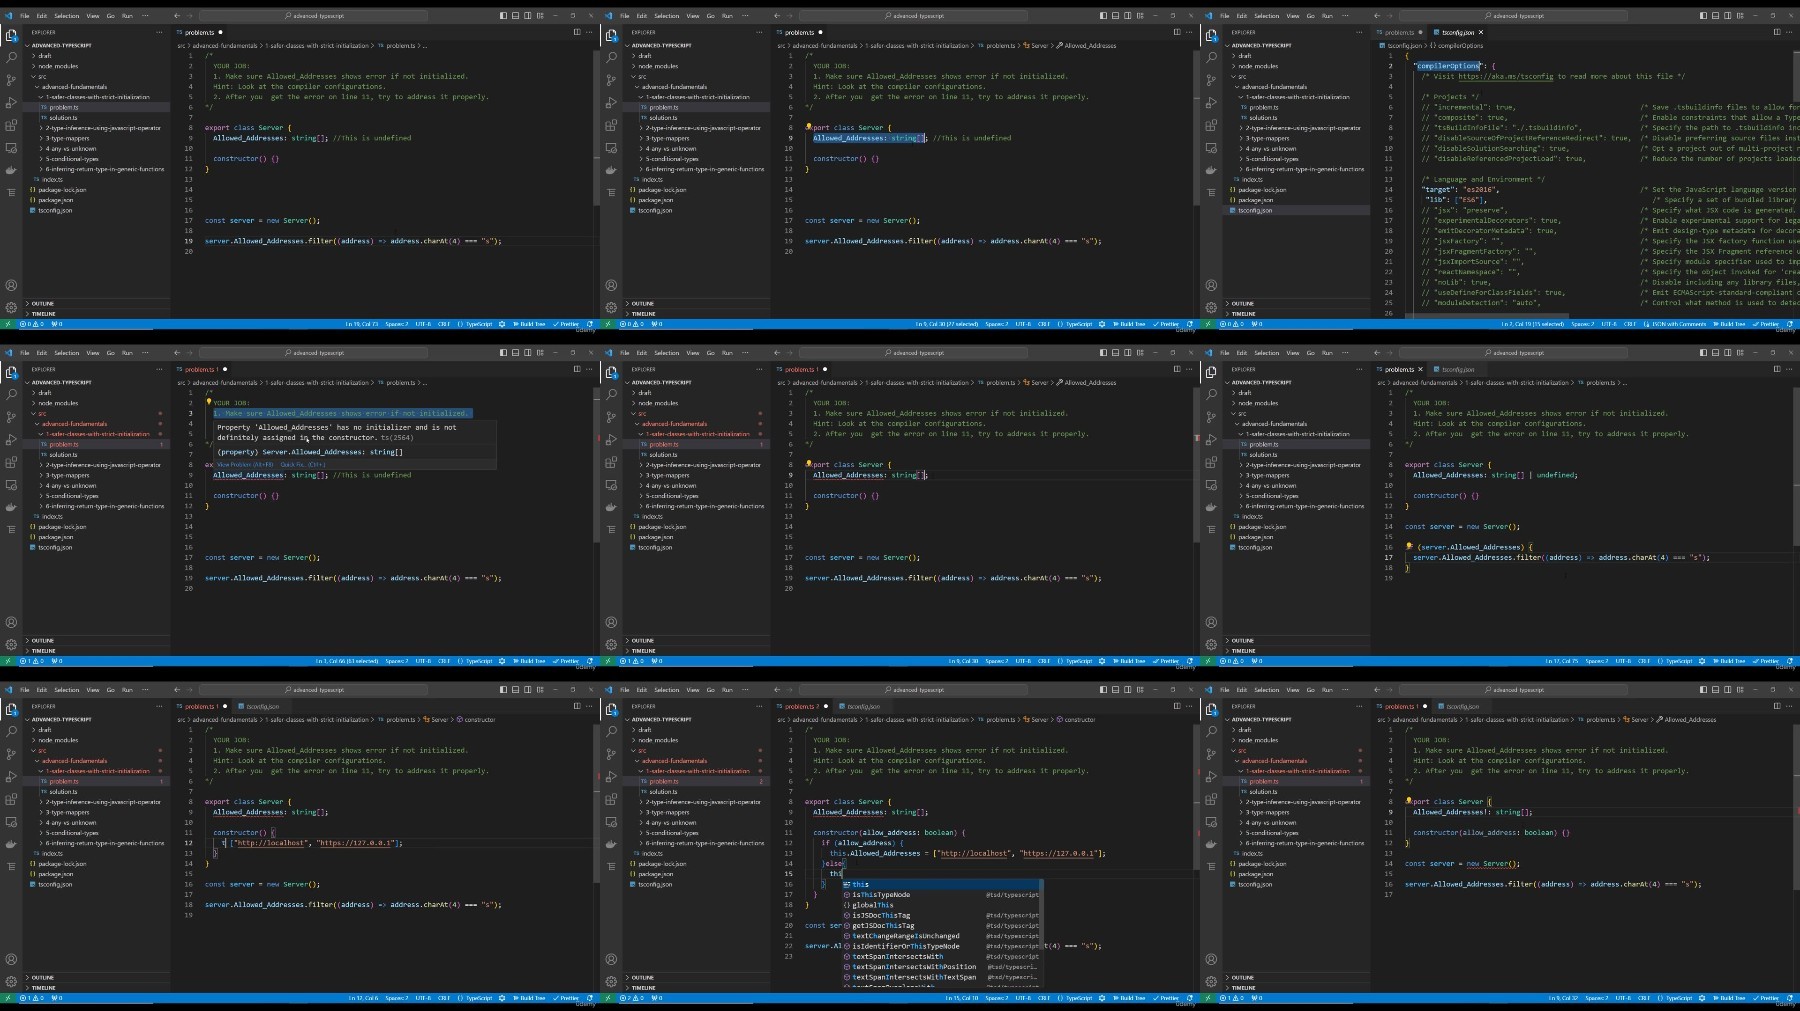Screen dimensions: 1800x1011
Task: Click View Problem in the error tooltip
Action: [245, 465]
